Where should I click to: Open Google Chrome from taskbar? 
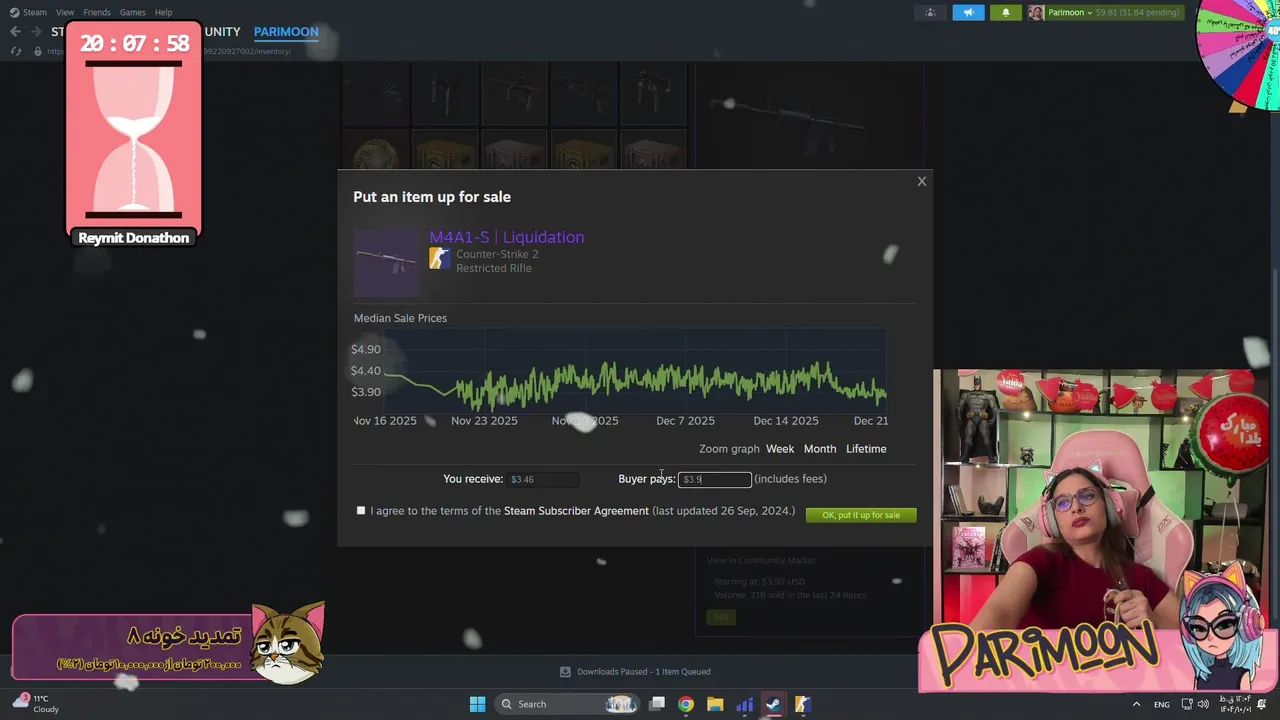[x=686, y=704]
